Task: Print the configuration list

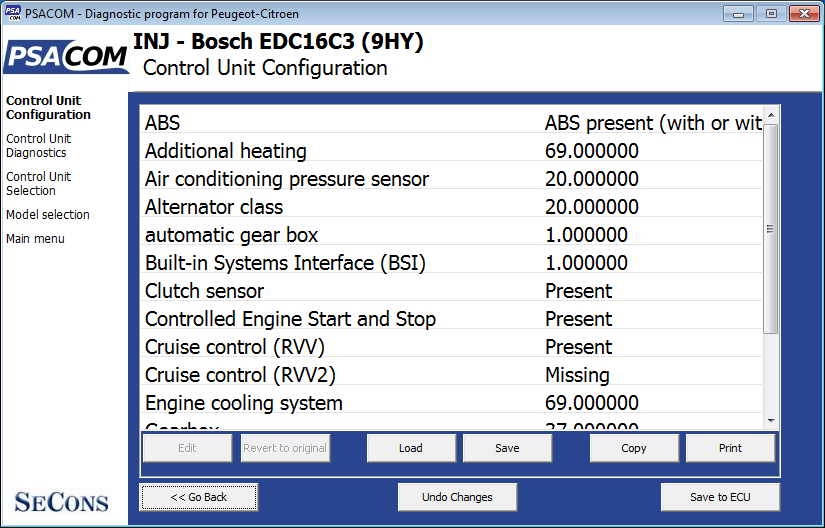Action: click(730, 448)
